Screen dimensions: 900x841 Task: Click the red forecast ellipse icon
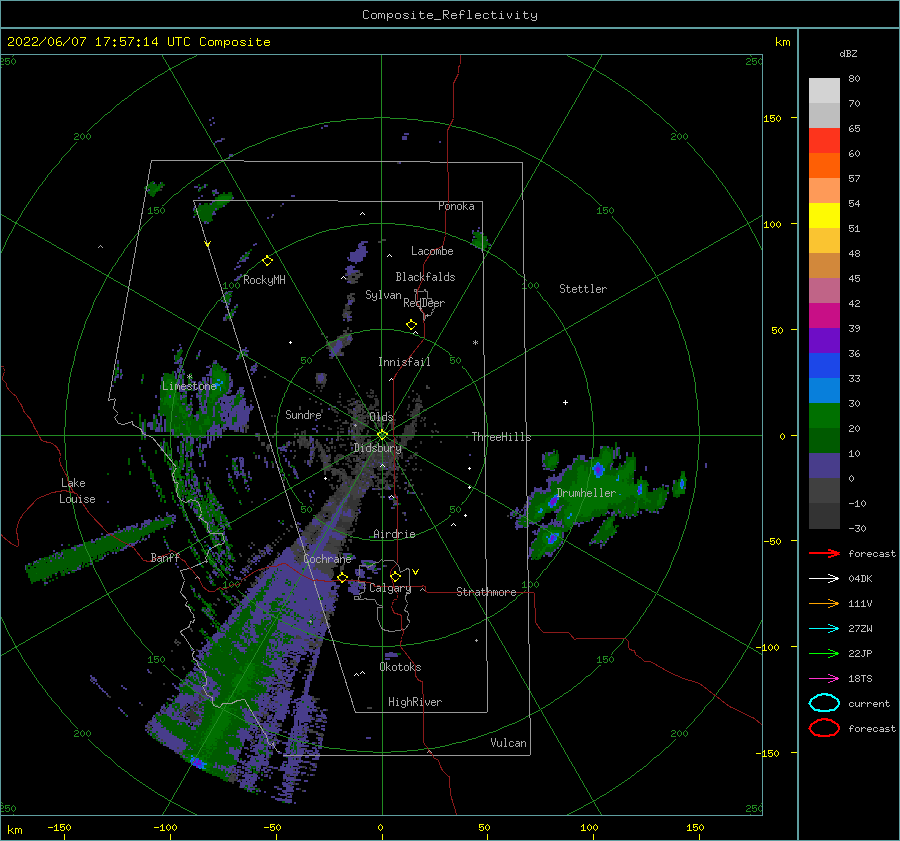824,728
